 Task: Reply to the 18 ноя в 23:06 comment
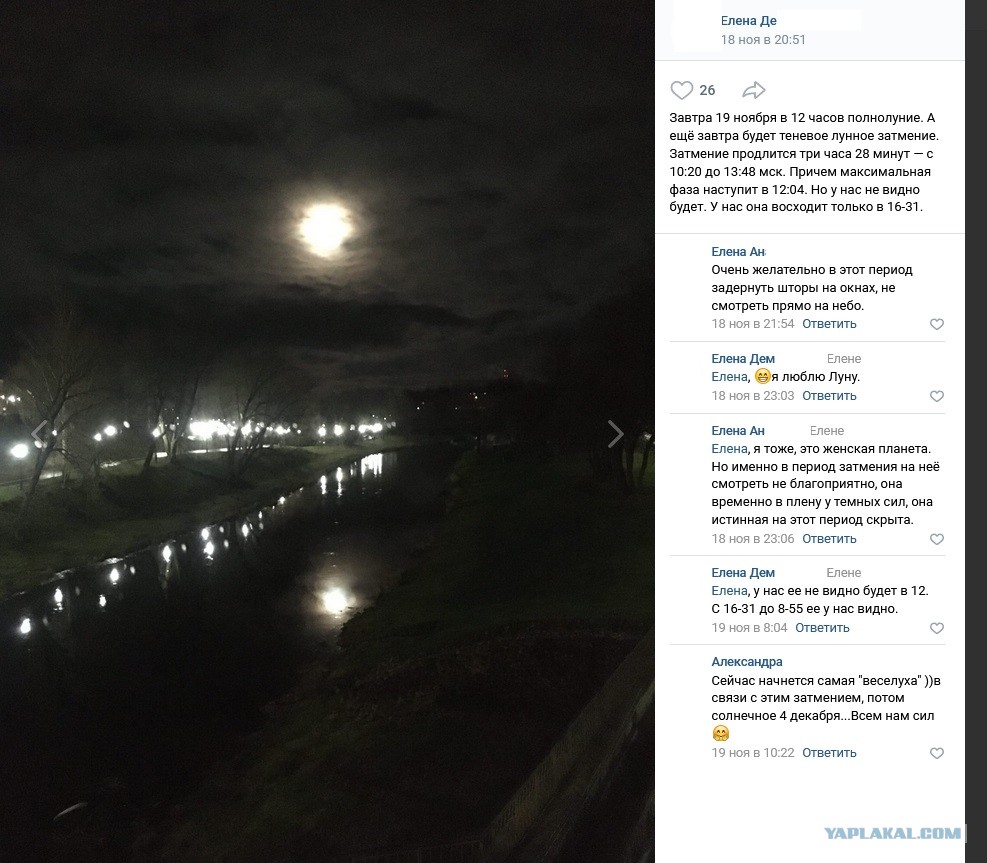[x=829, y=538]
